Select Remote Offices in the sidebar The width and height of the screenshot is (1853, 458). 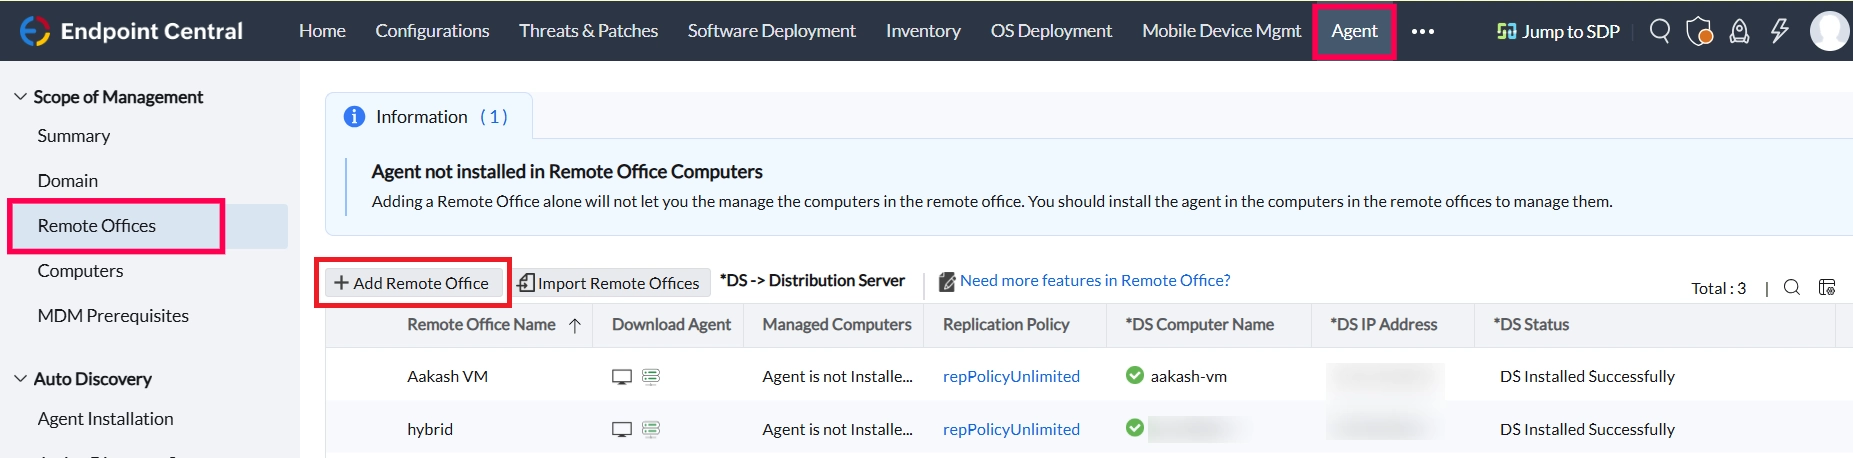97,226
